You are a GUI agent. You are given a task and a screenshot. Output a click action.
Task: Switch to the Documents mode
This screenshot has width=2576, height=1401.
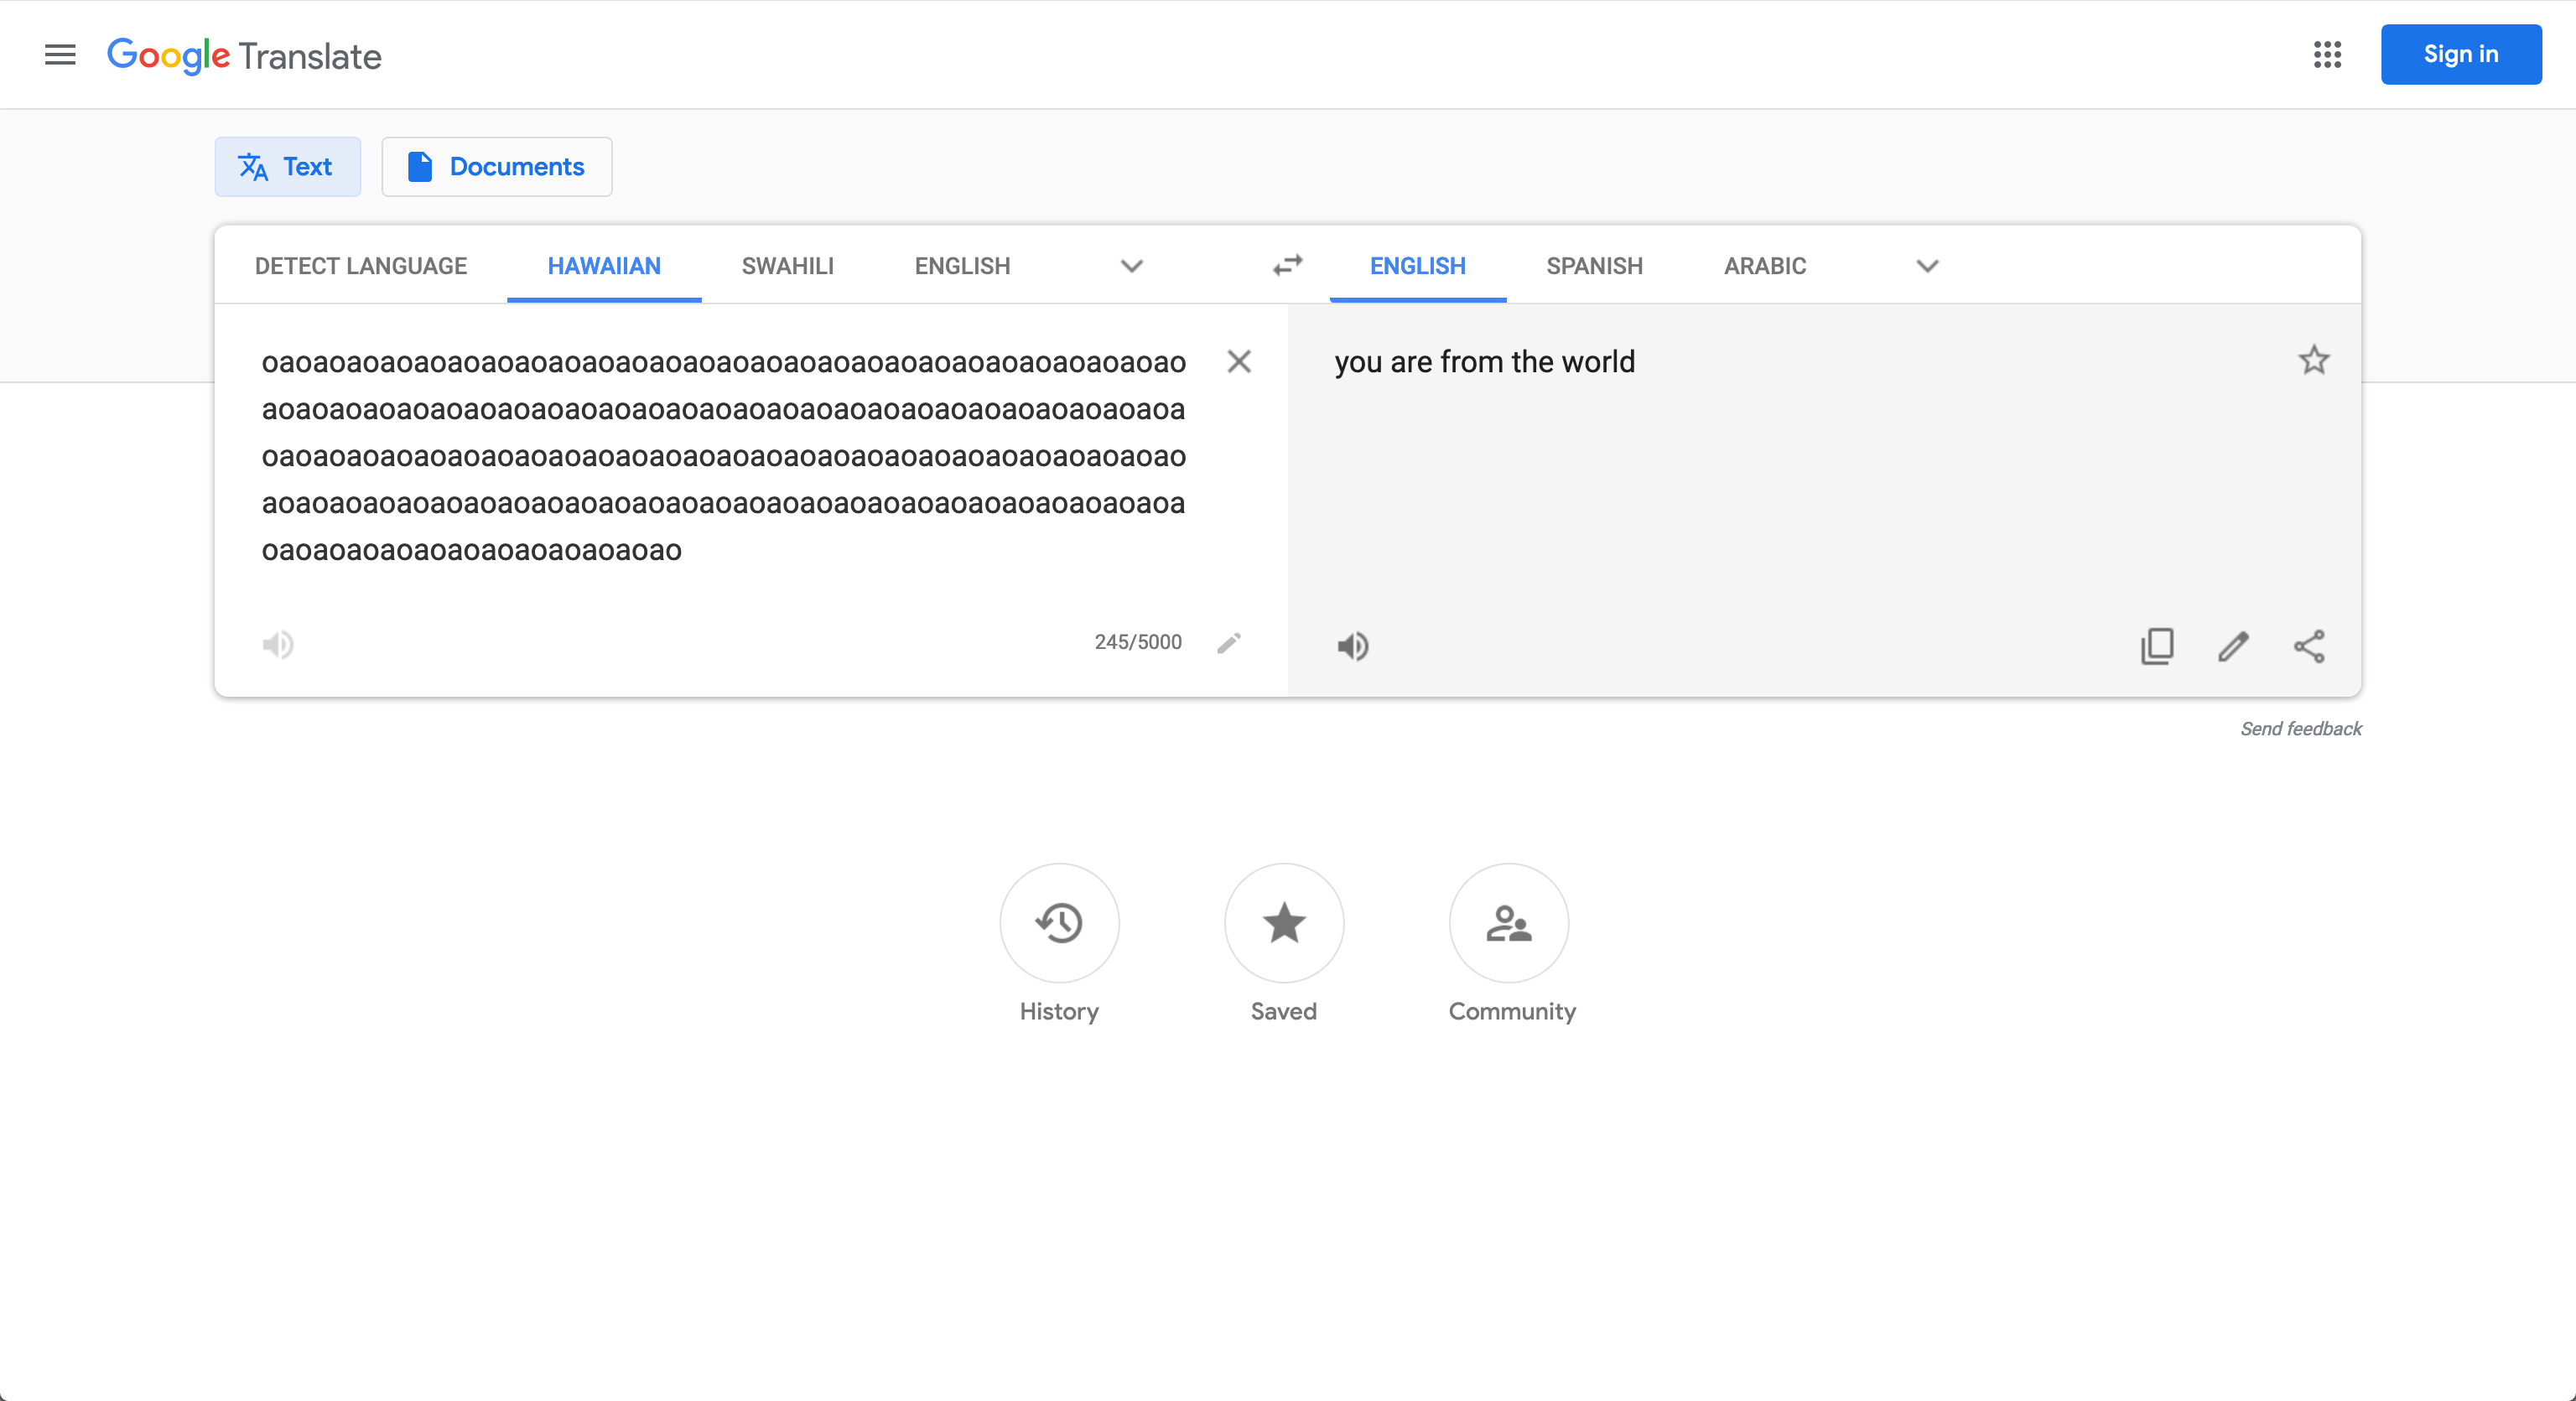496,167
